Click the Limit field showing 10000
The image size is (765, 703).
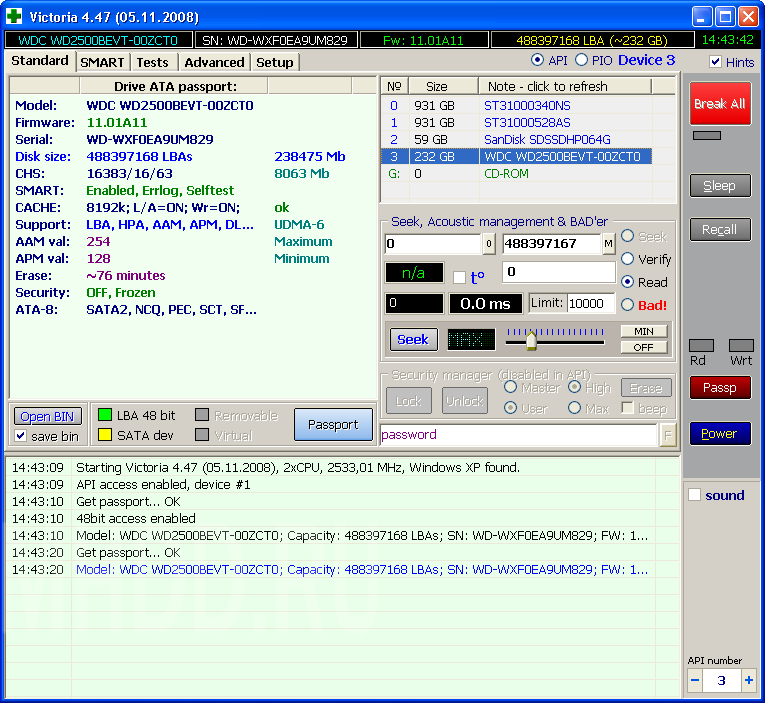[591, 303]
